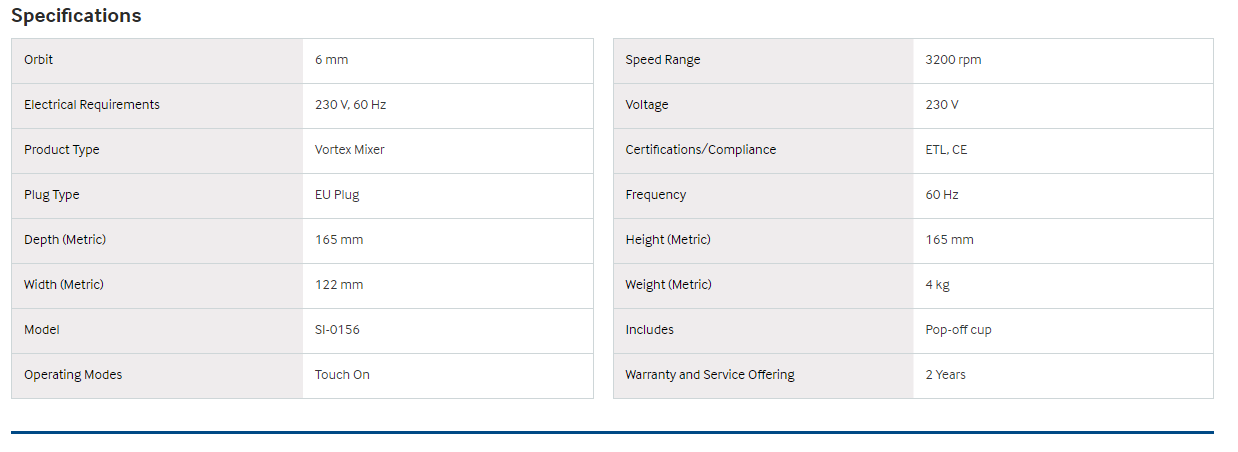1238x452 pixels.
Task: Click the 3200 rpm value
Action: point(953,60)
